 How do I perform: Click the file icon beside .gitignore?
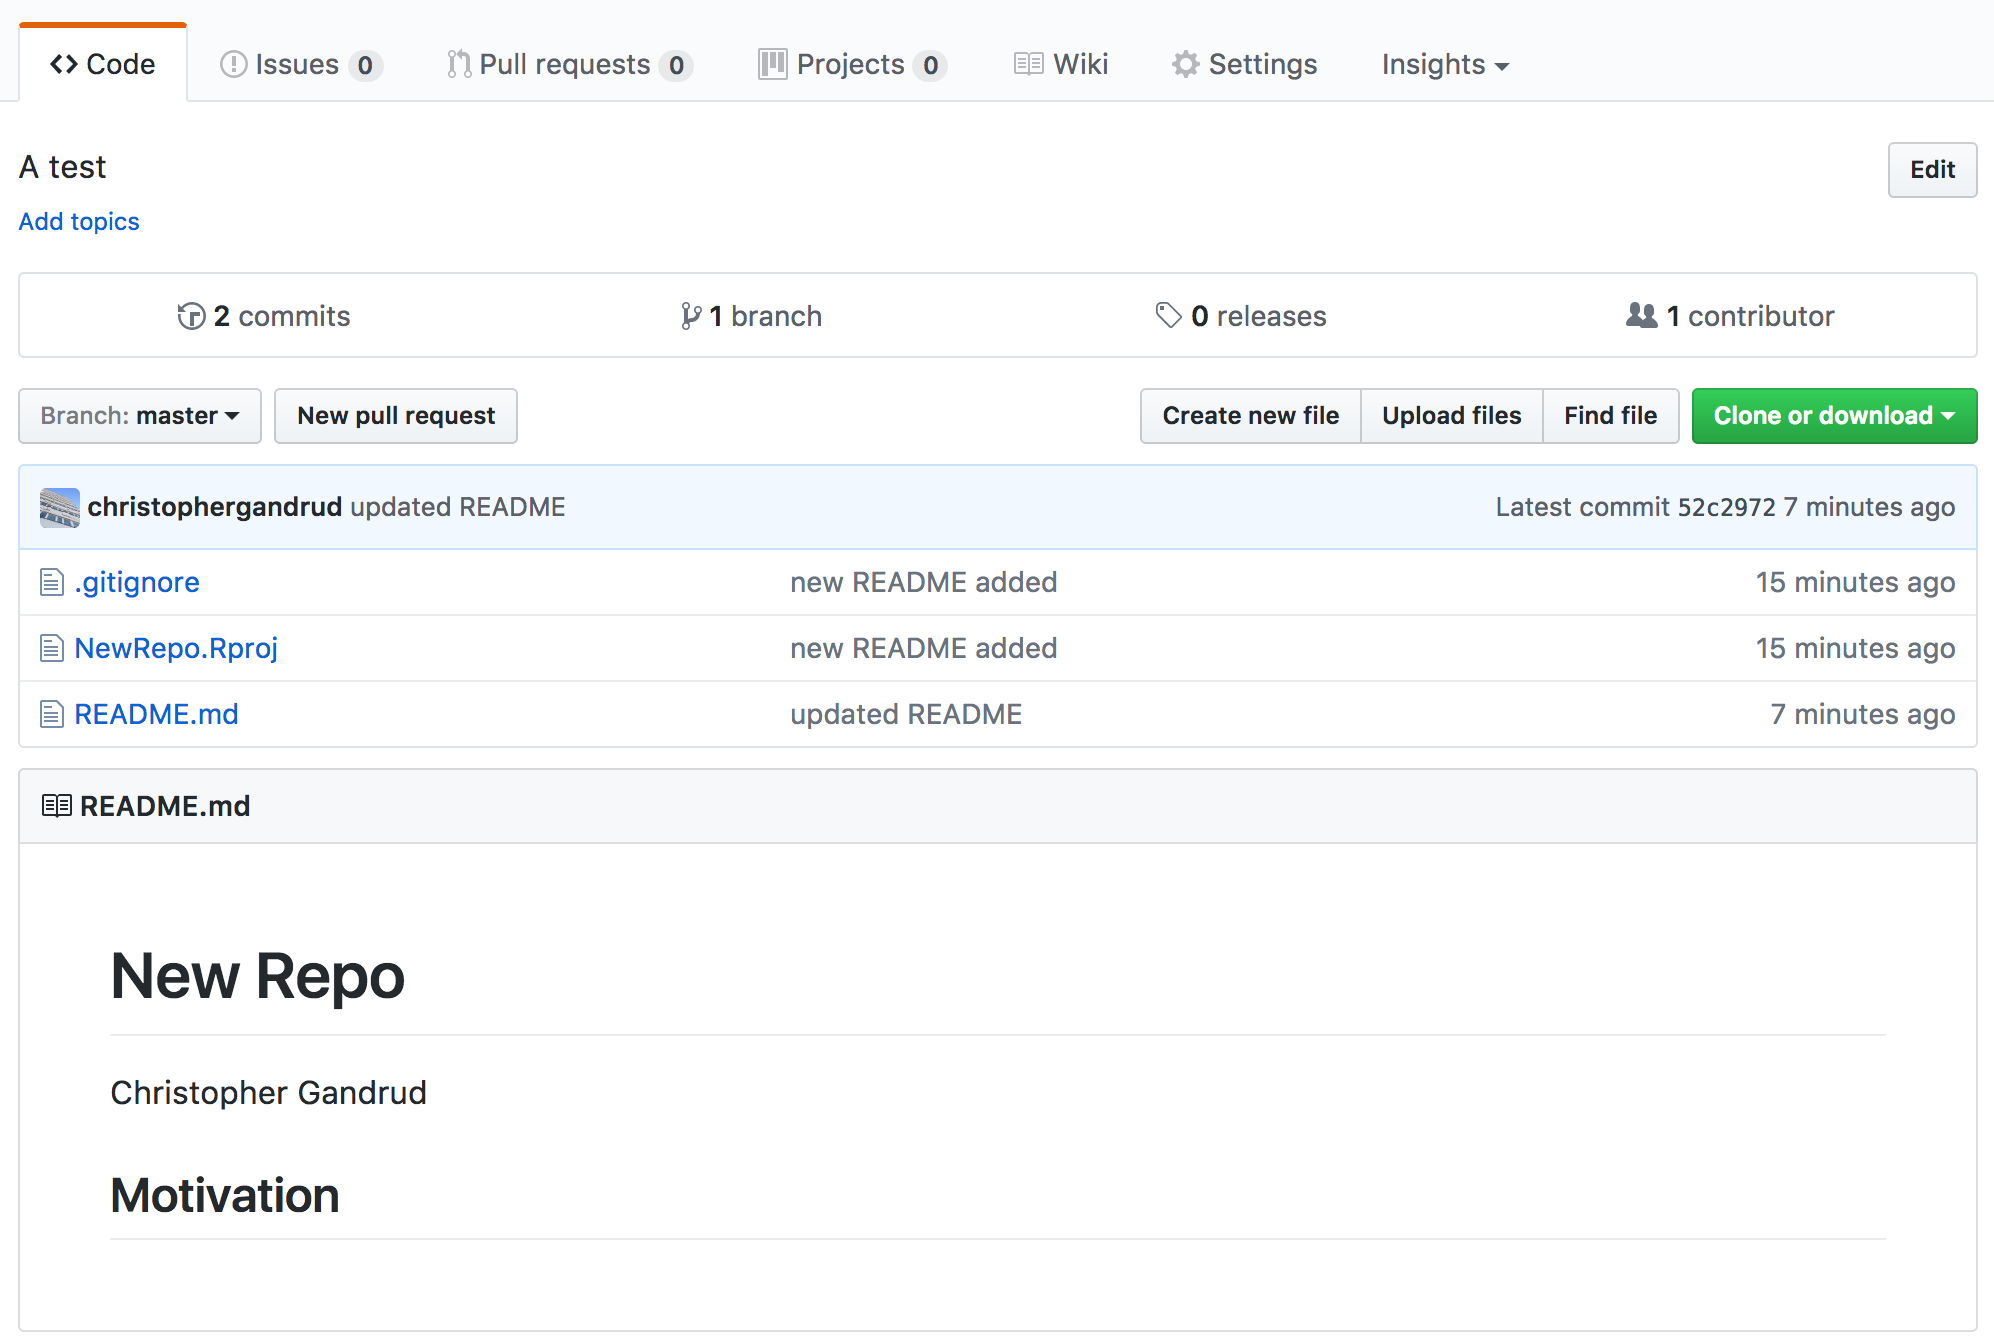(x=52, y=582)
